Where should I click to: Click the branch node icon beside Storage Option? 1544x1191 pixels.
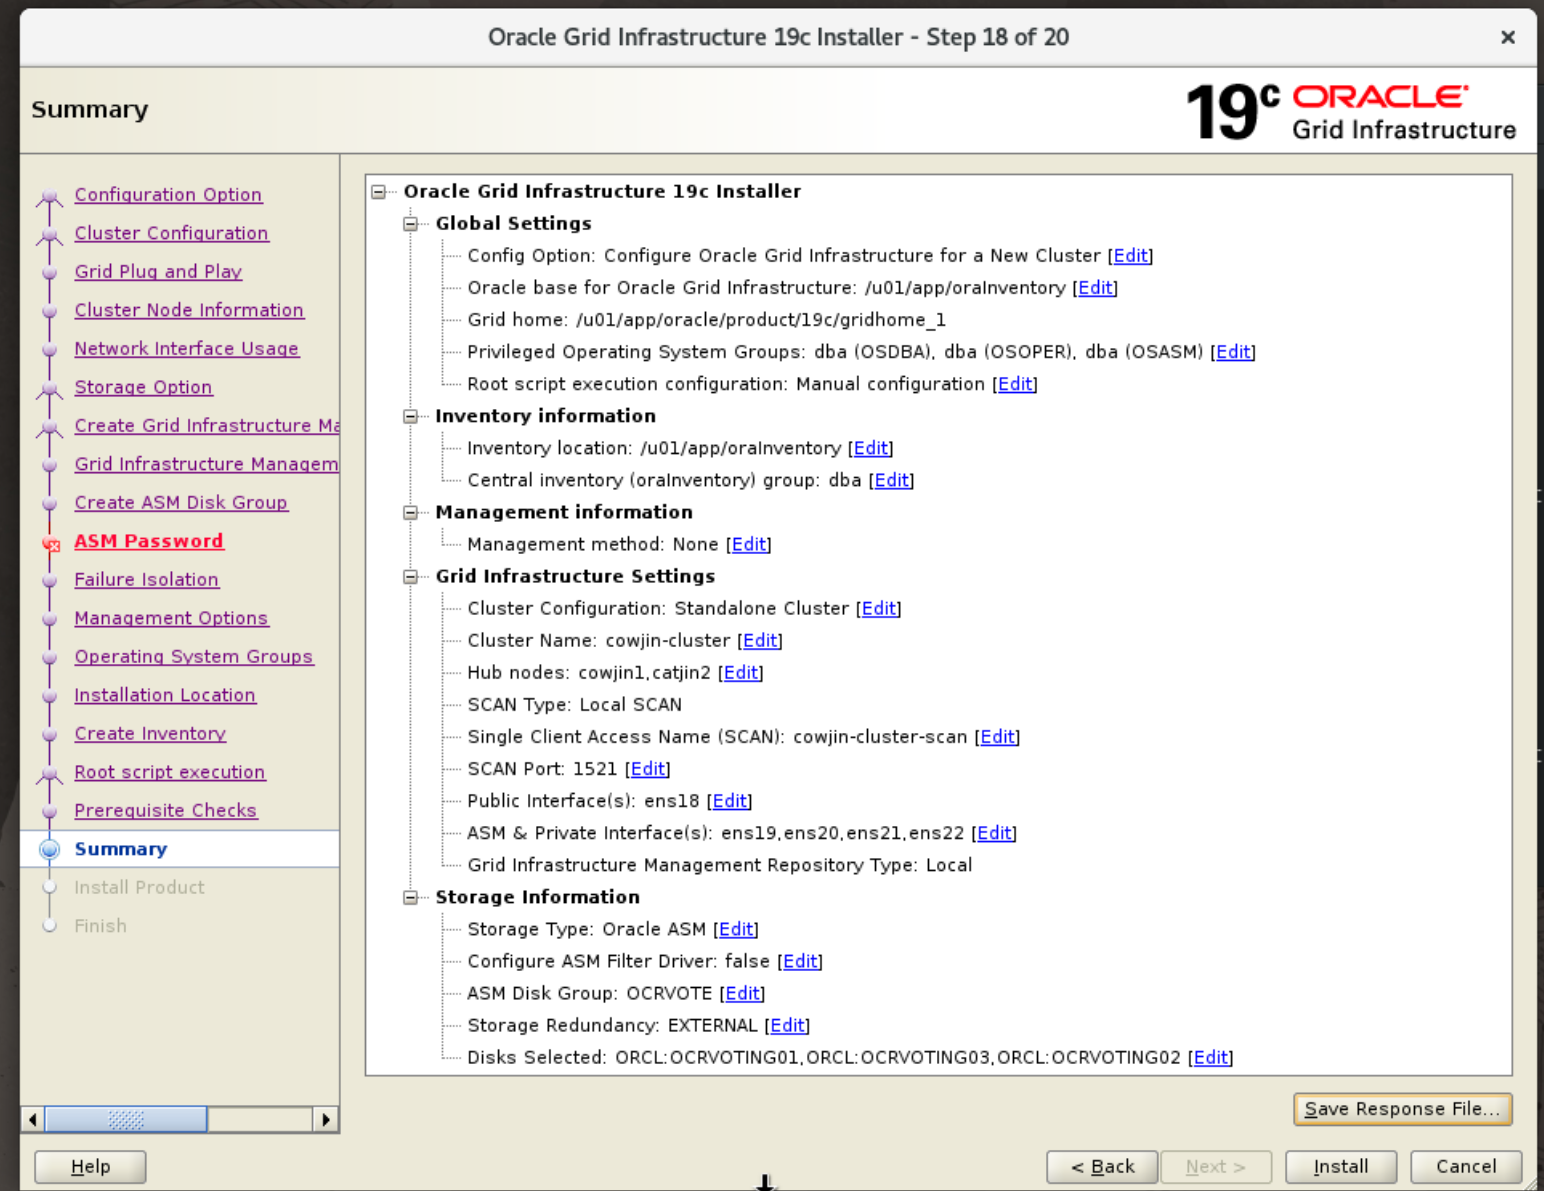[49, 389]
